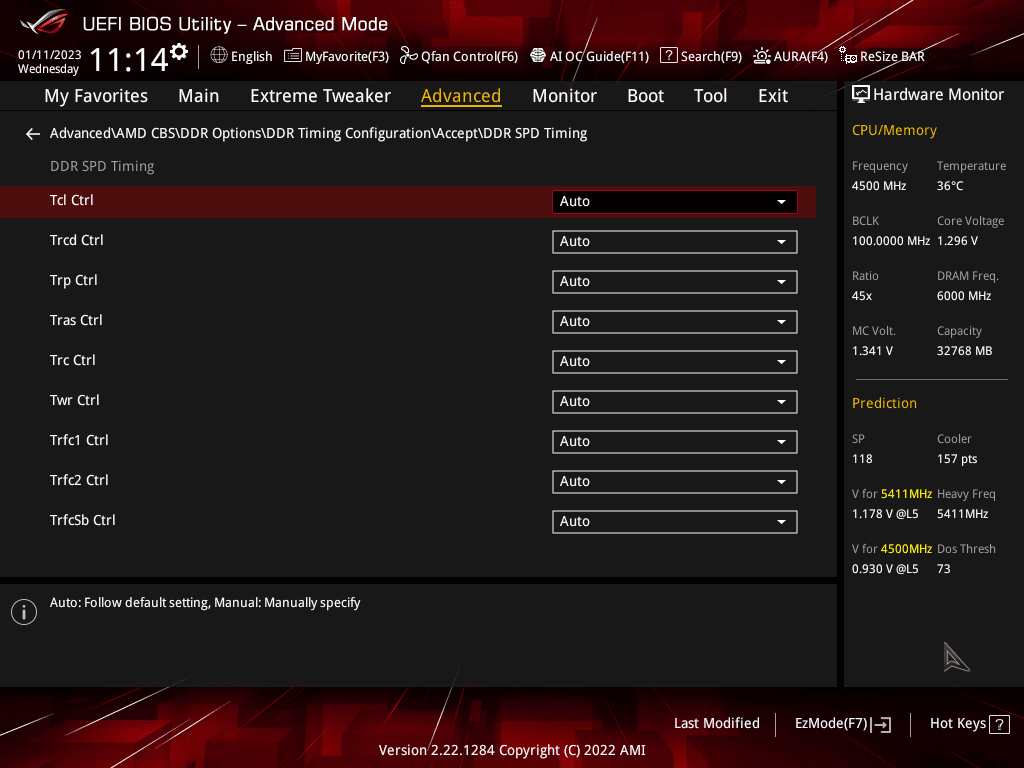Click the ROG logo icon
Viewport: 1024px width, 768px height.
coord(43,22)
